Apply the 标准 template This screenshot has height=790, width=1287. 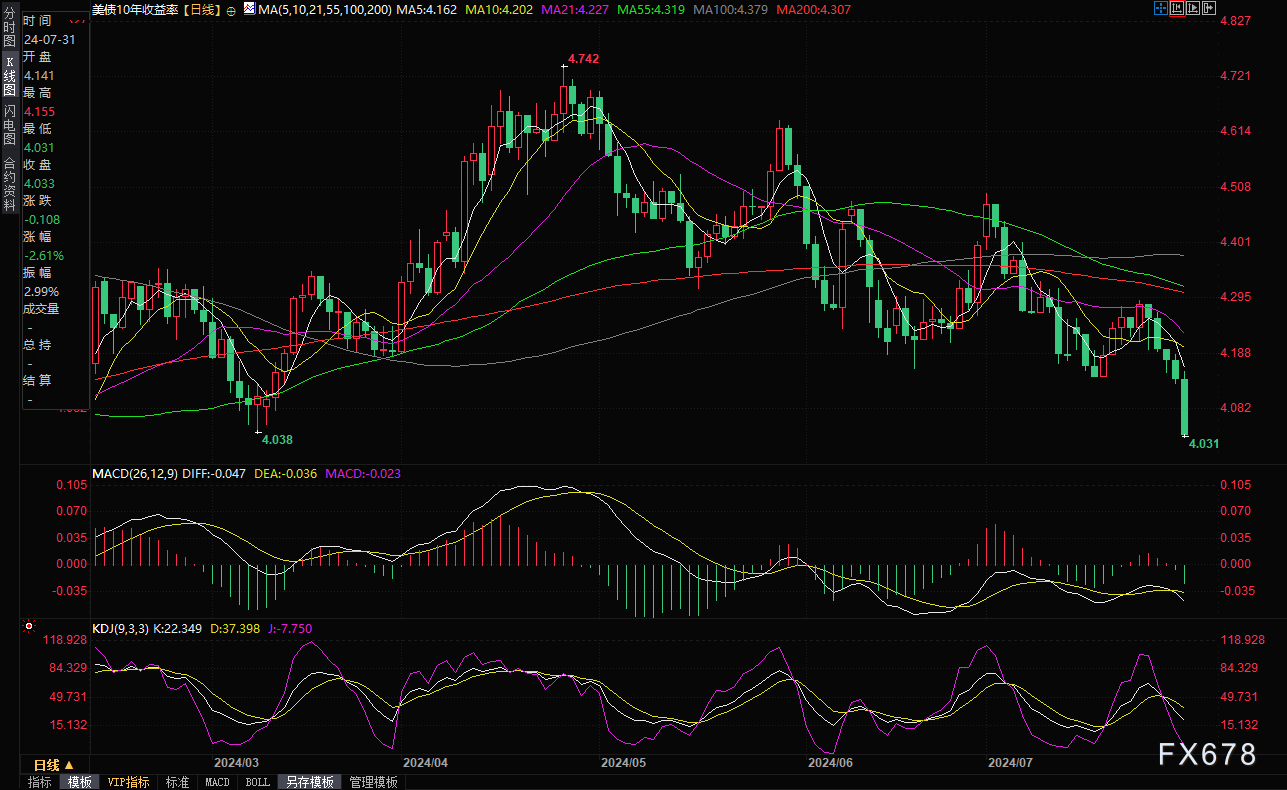tap(177, 782)
